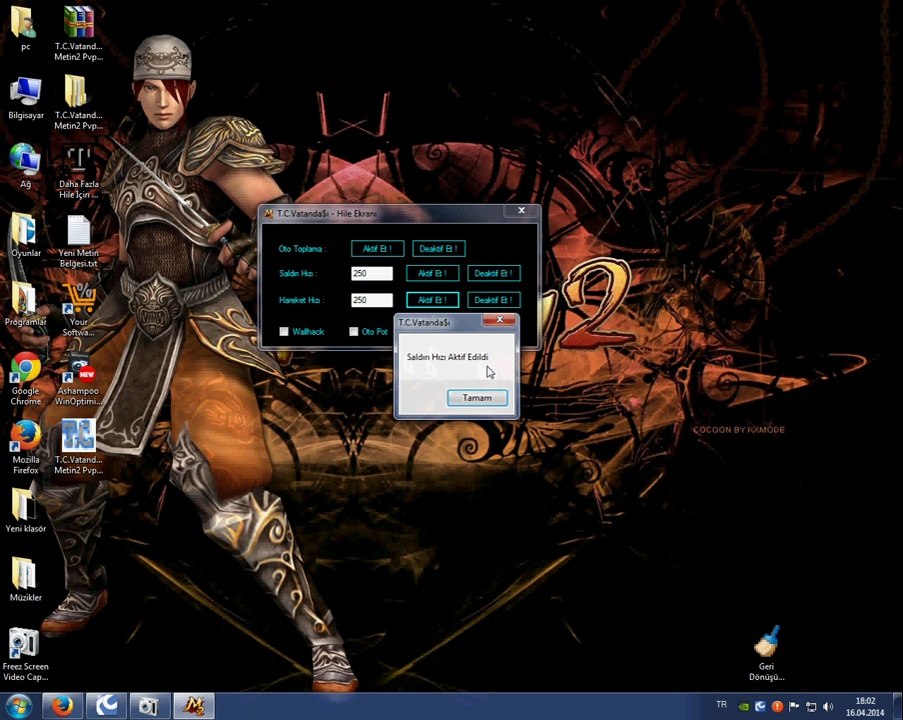This screenshot has width=903, height=720.
Task: Deactivate Saldırı Hızı with Deaktif Et
Action: coord(494,273)
